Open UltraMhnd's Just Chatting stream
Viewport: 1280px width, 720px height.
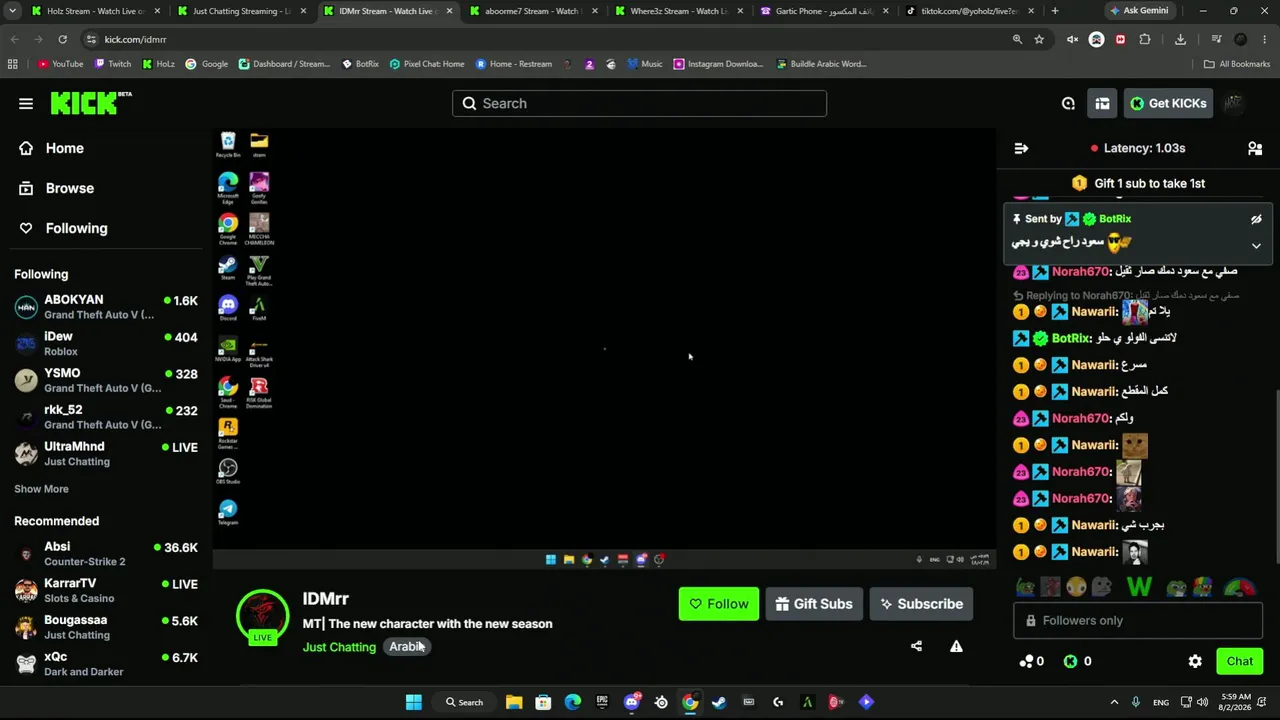pyautogui.click(x=106, y=454)
